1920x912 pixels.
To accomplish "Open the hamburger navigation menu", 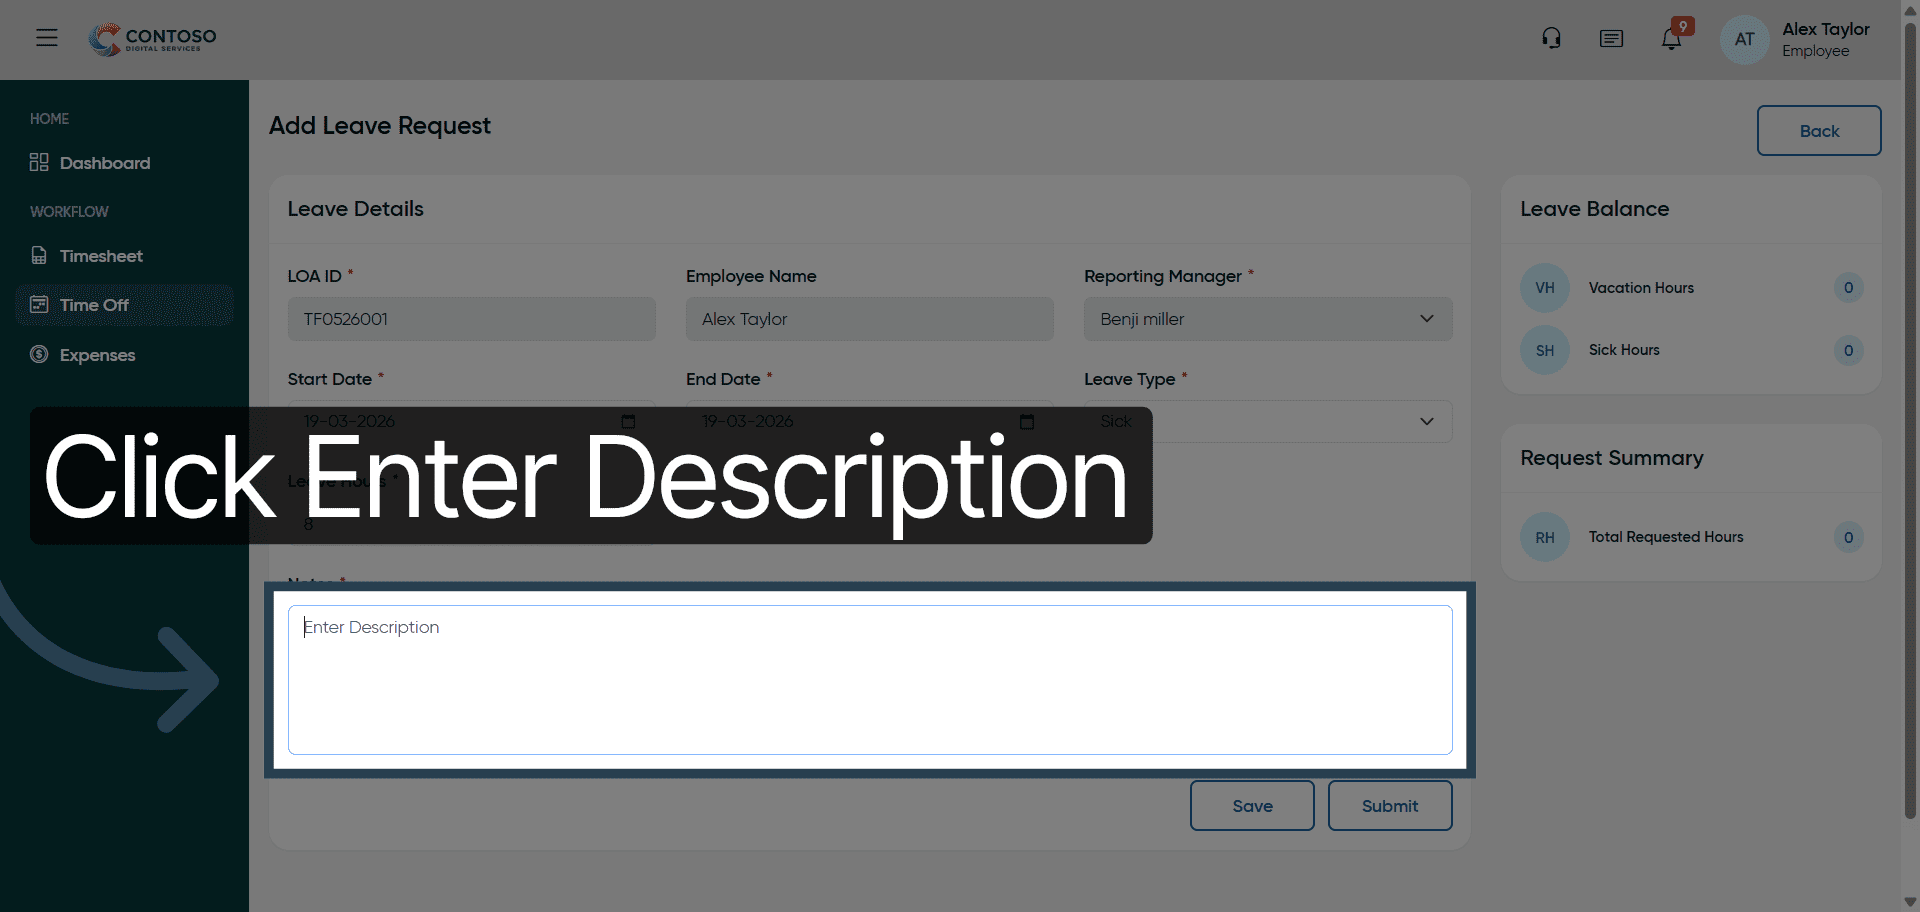I will coord(47,38).
